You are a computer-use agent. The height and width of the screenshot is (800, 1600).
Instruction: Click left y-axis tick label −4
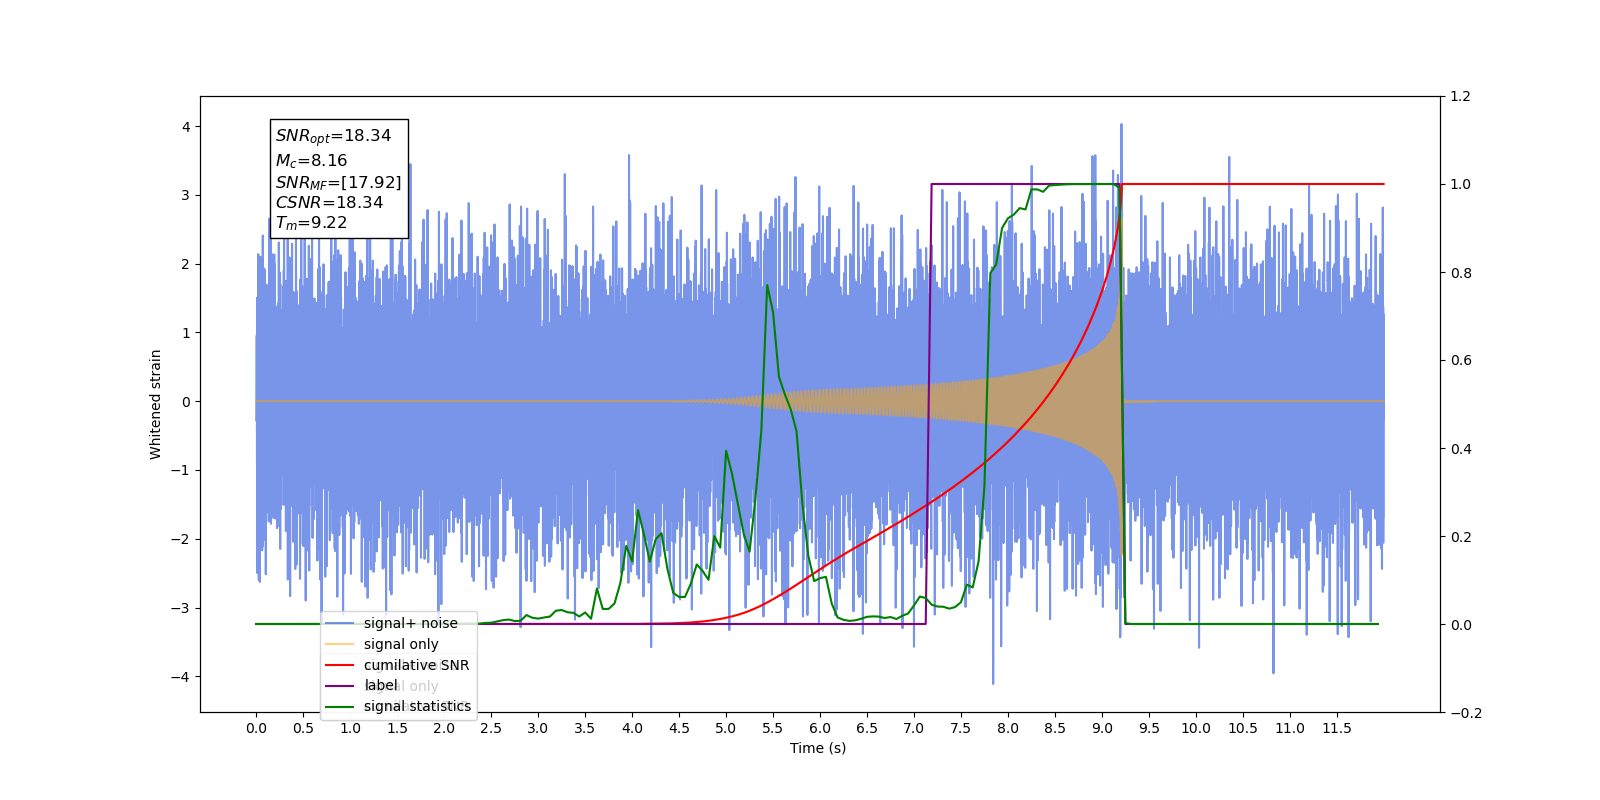180,677
